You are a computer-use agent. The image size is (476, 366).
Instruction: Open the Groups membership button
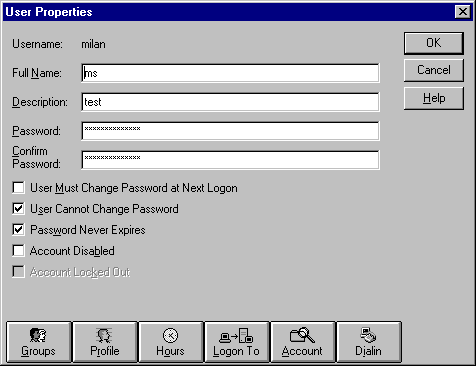[39, 342]
